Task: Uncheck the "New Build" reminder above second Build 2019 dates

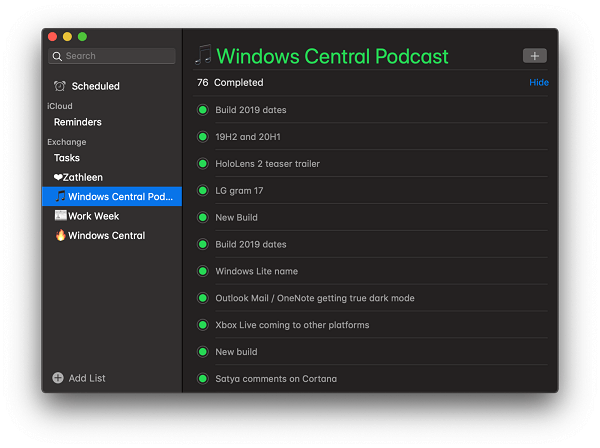Action: (x=203, y=217)
